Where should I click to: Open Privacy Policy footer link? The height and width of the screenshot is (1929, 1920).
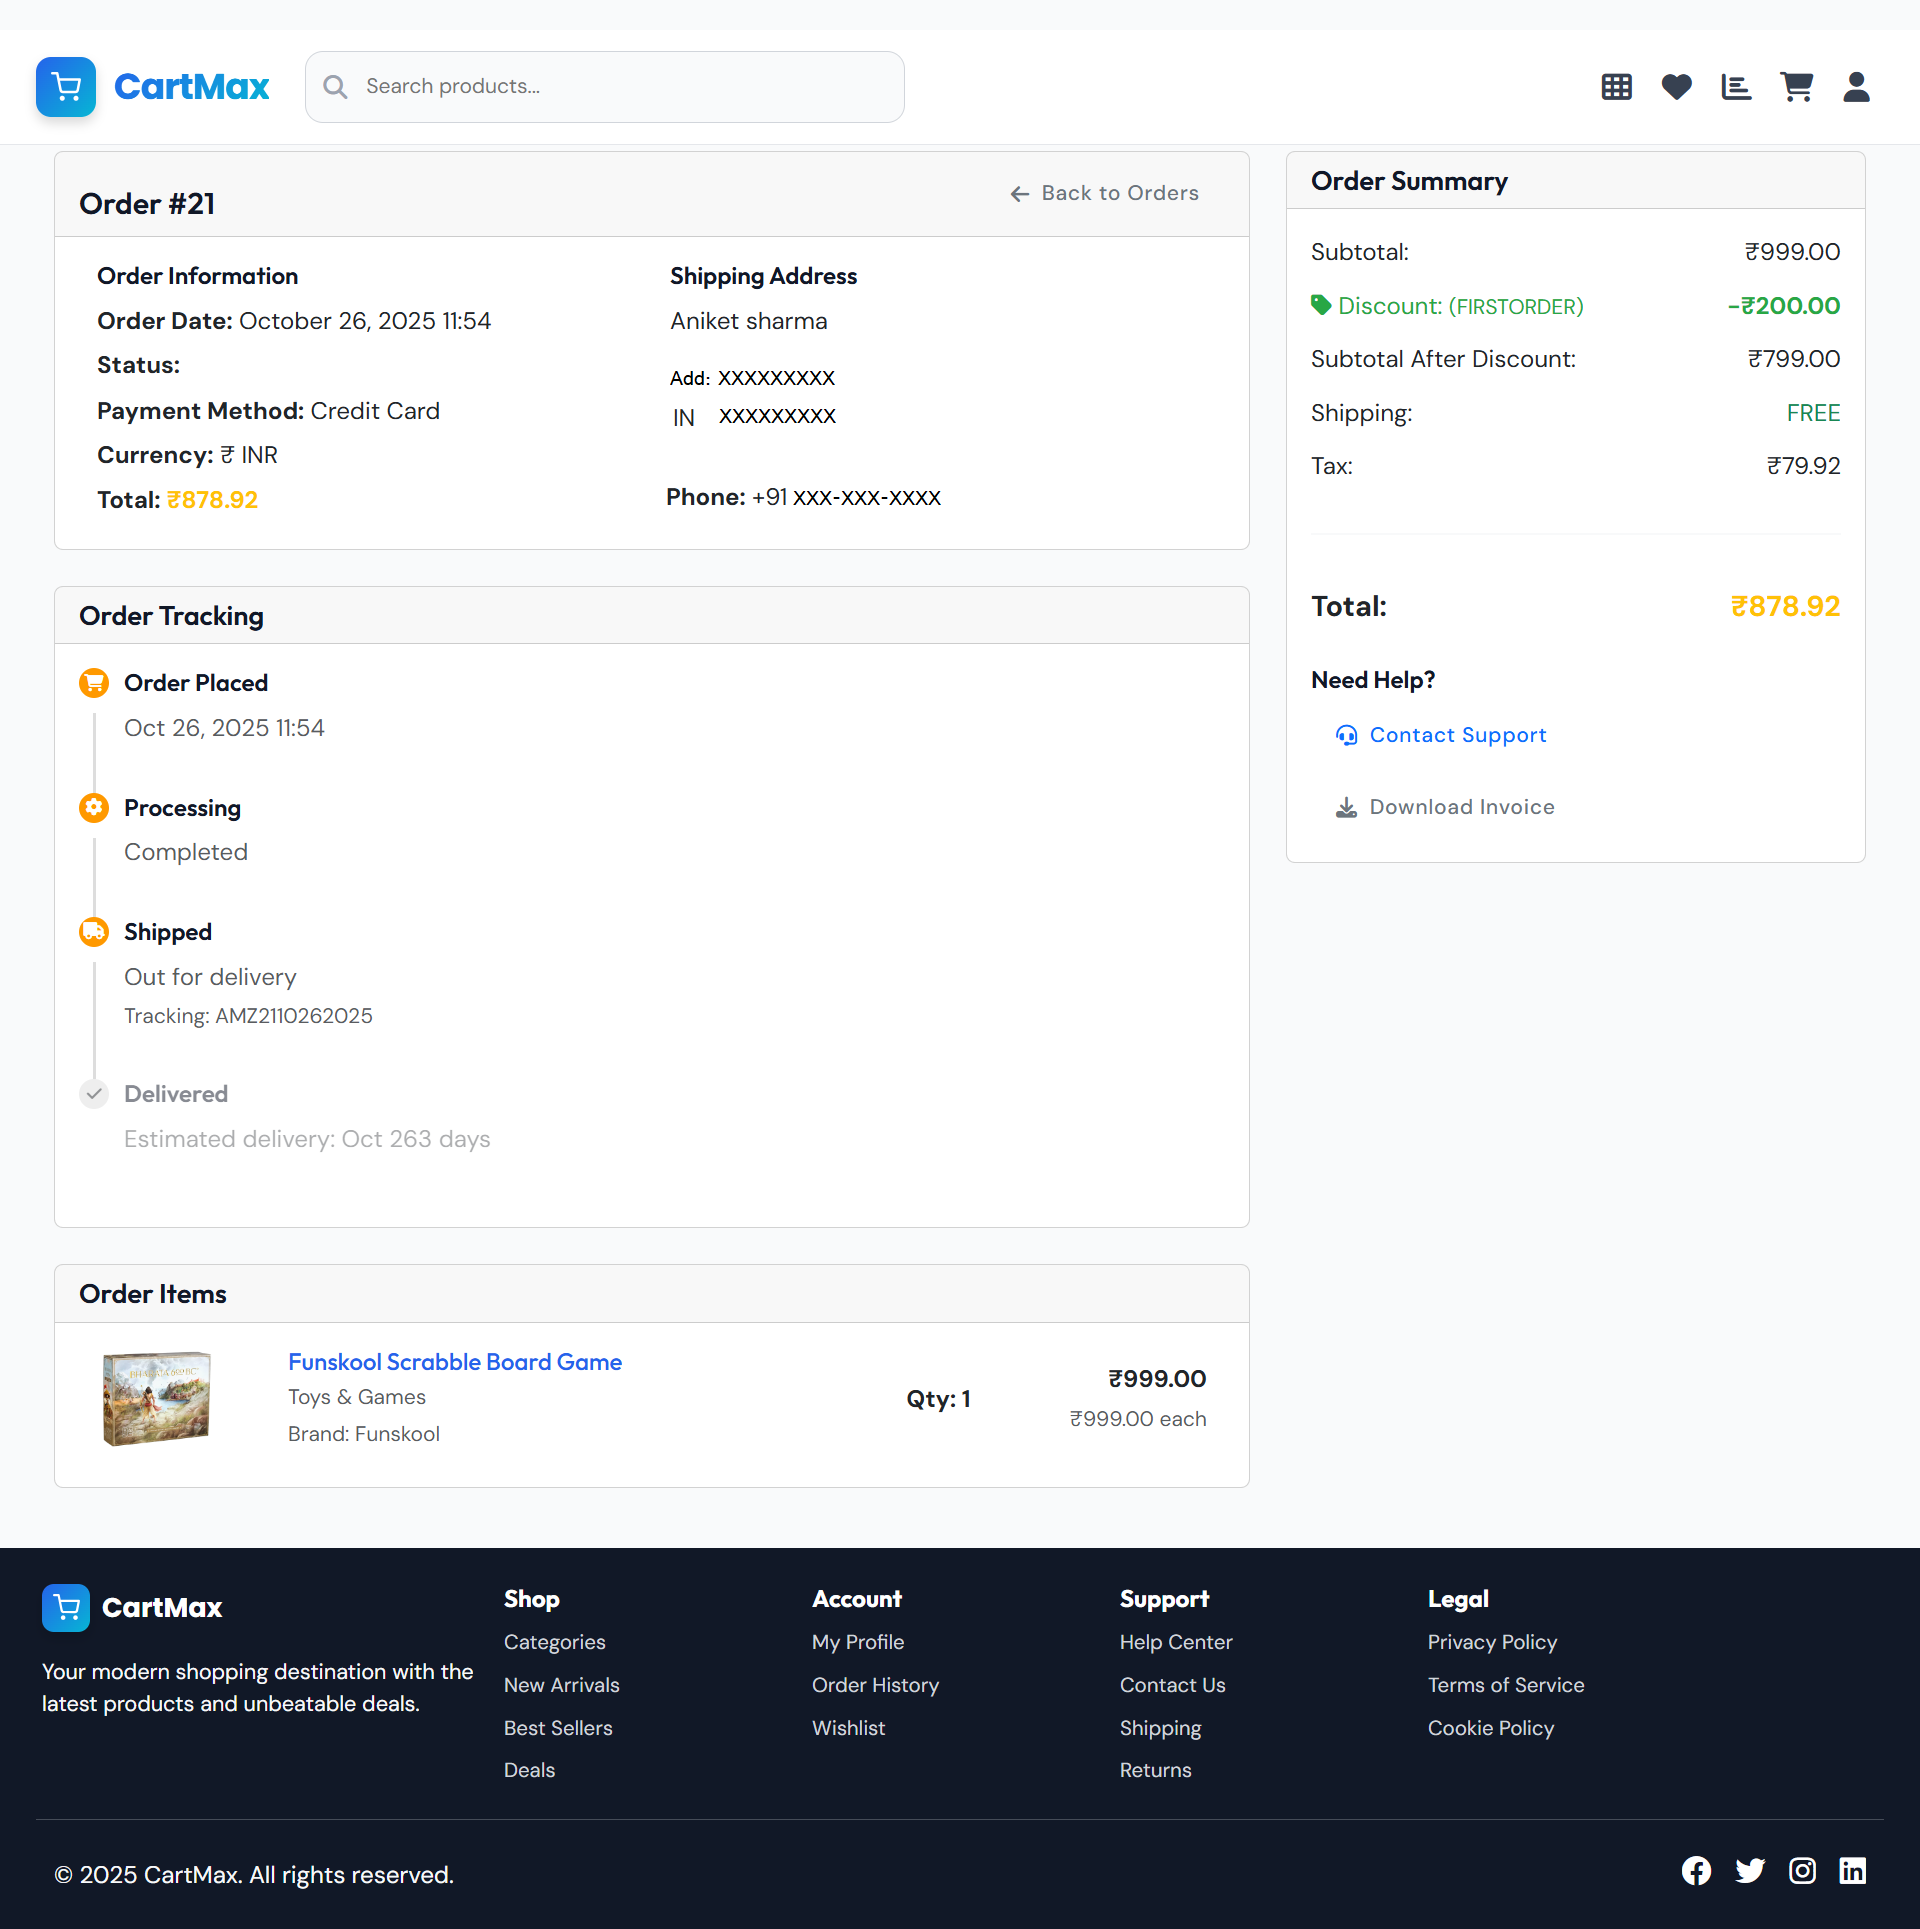[1492, 1643]
